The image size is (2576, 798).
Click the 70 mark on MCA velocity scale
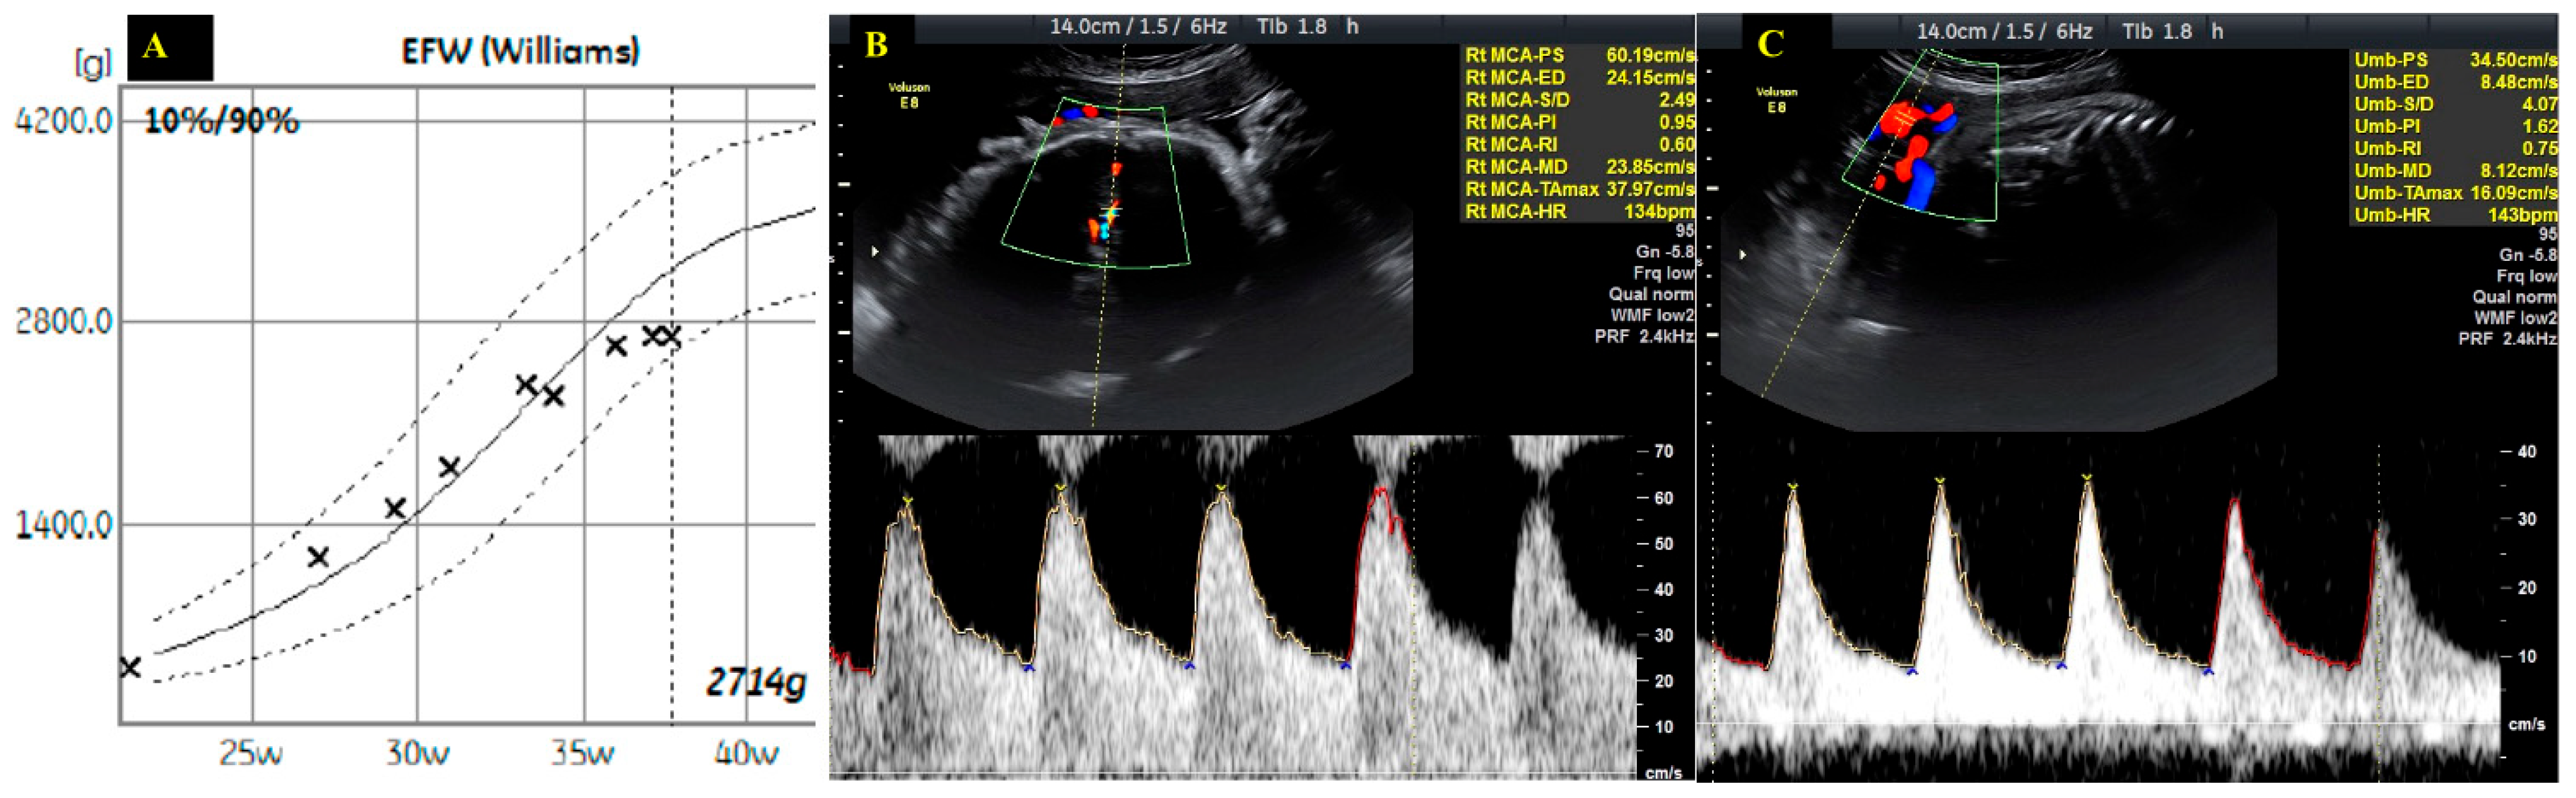point(1663,451)
